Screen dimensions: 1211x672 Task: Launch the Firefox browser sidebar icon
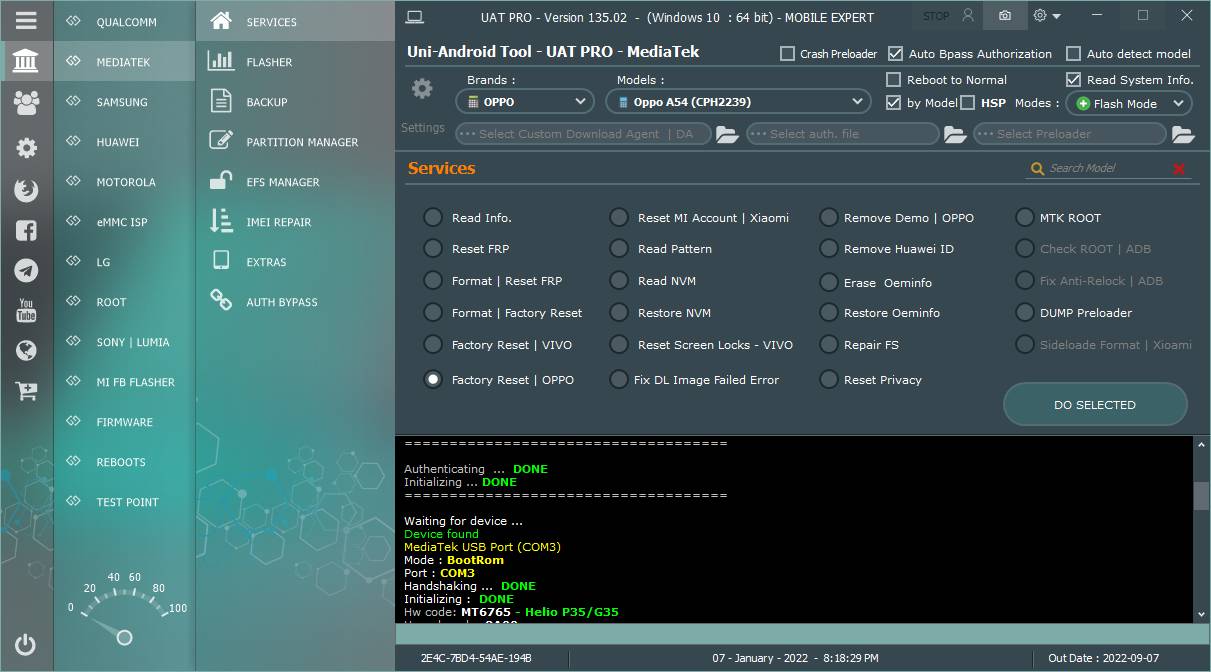point(26,190)
